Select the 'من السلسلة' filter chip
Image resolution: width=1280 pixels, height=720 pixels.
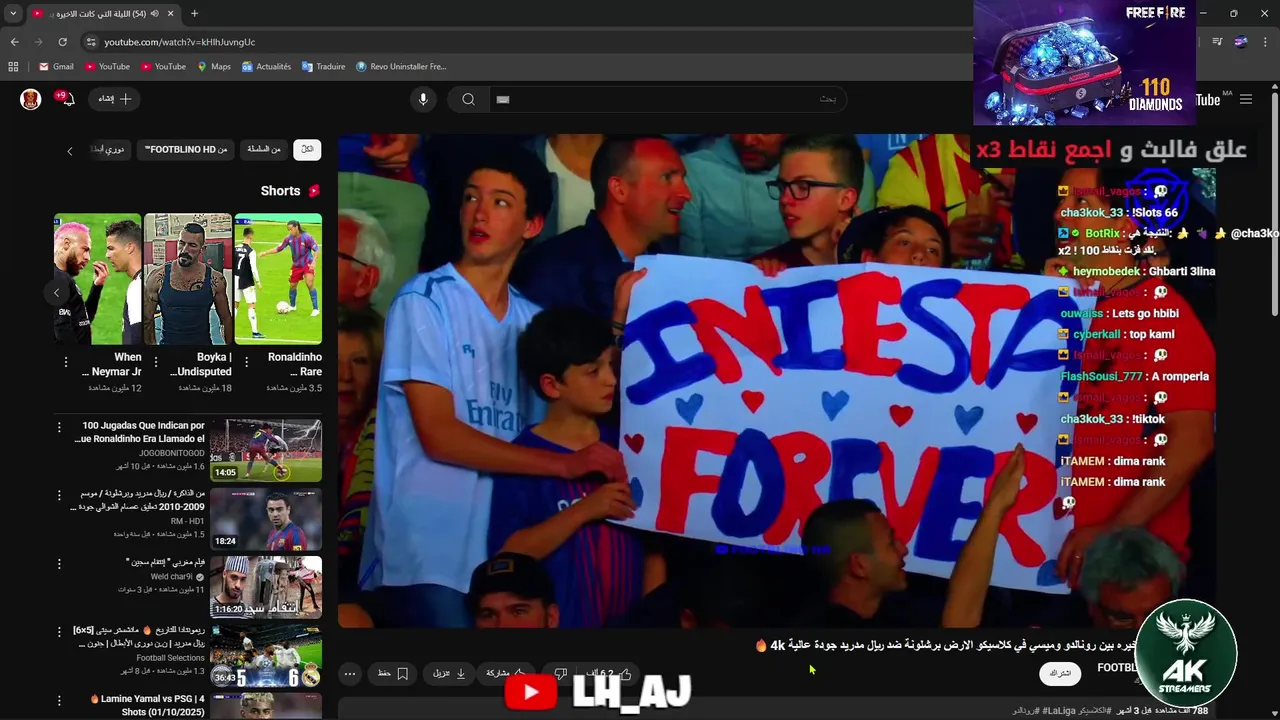pyautogui.click(x=264, y=149)
